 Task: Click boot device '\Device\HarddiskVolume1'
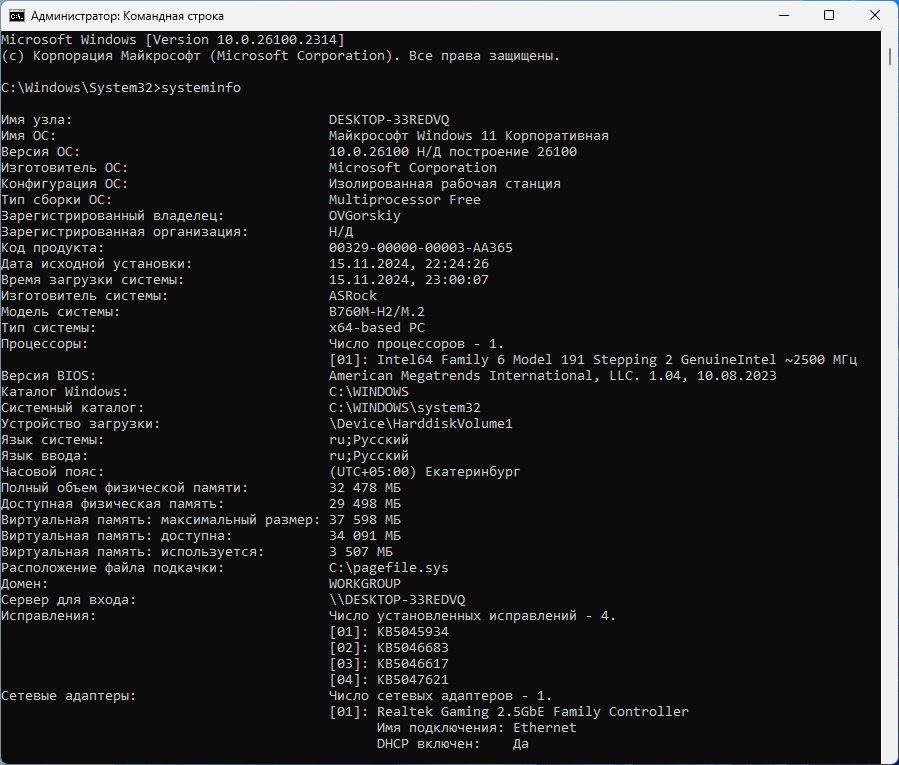tap(420, 424)
